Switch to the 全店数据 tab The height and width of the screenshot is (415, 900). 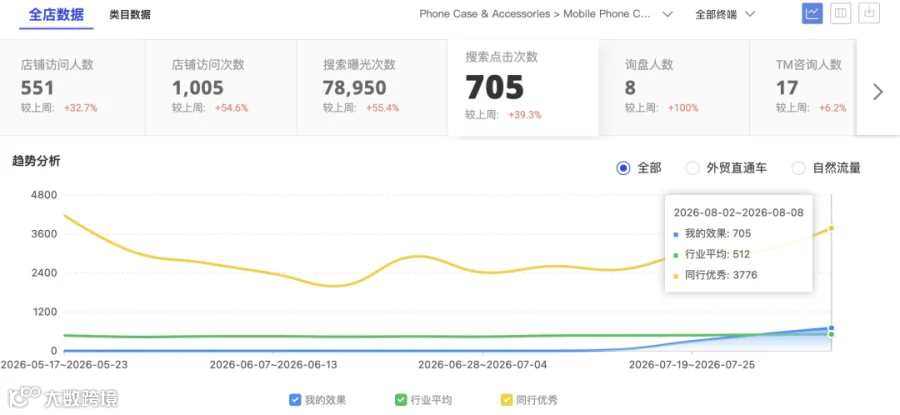coord(56,14)
